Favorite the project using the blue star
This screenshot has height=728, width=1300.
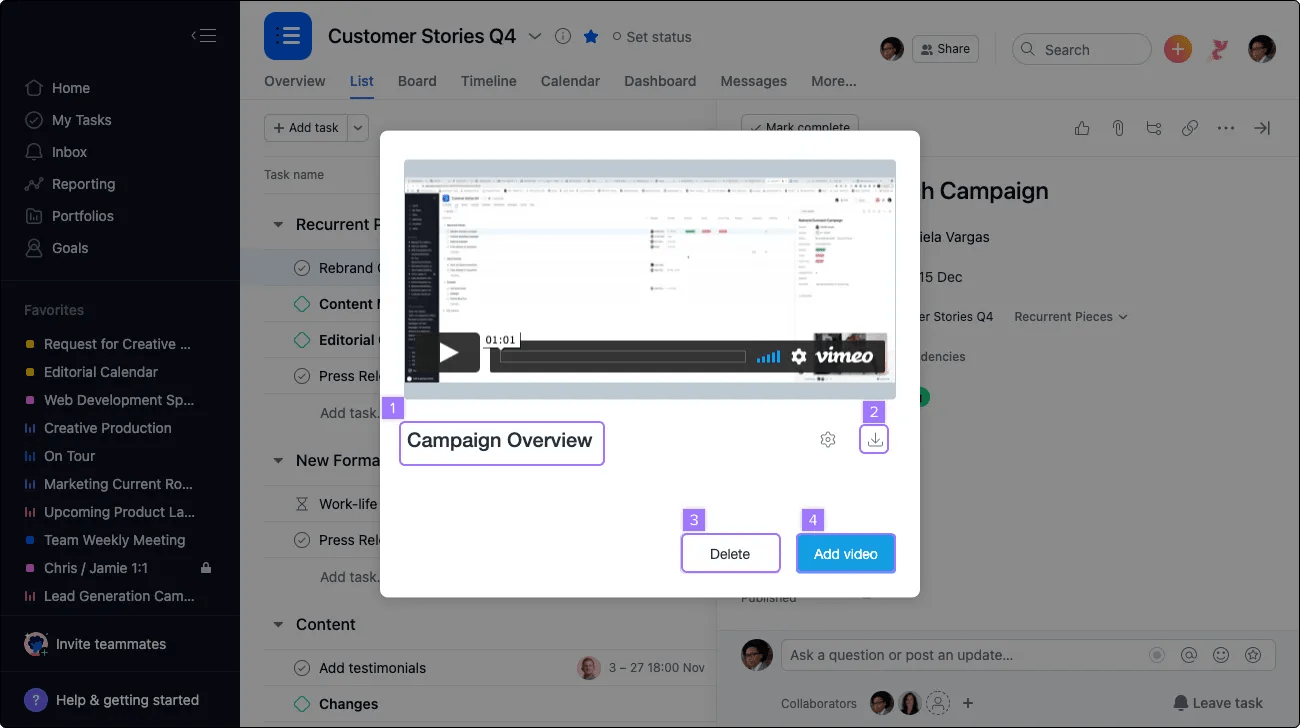click(591, 37)
